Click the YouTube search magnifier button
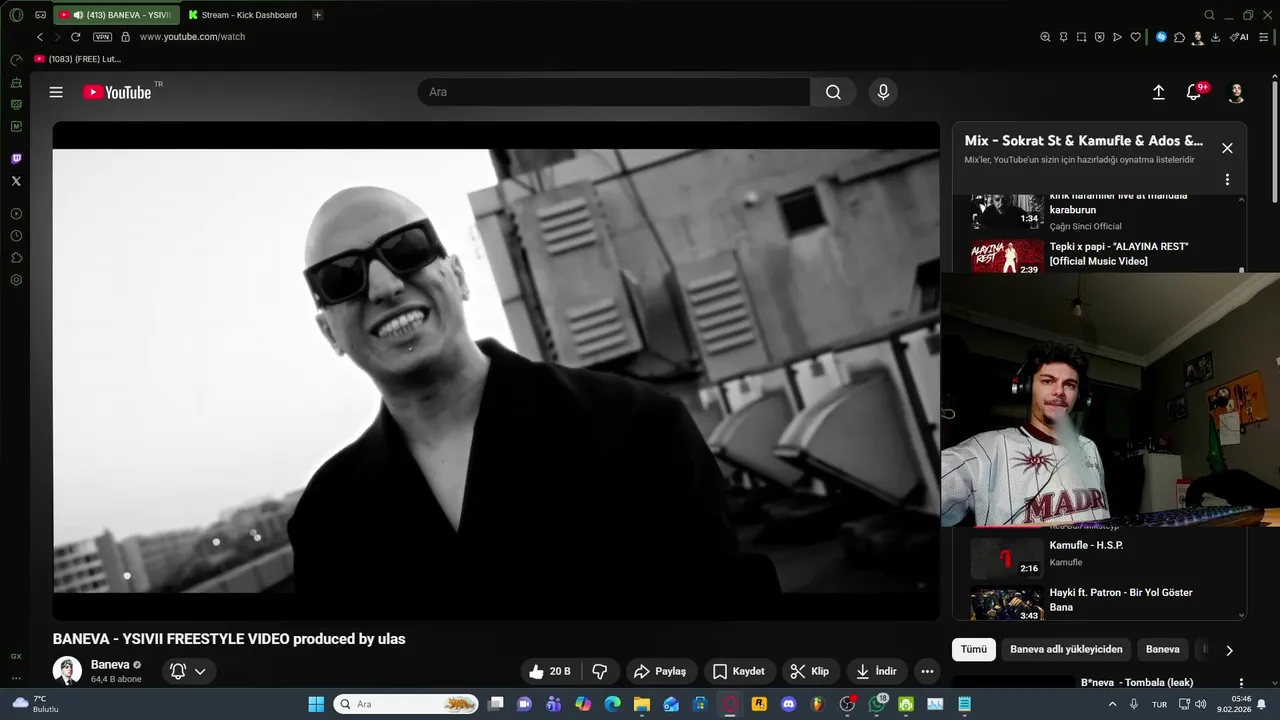 (833, 92)
